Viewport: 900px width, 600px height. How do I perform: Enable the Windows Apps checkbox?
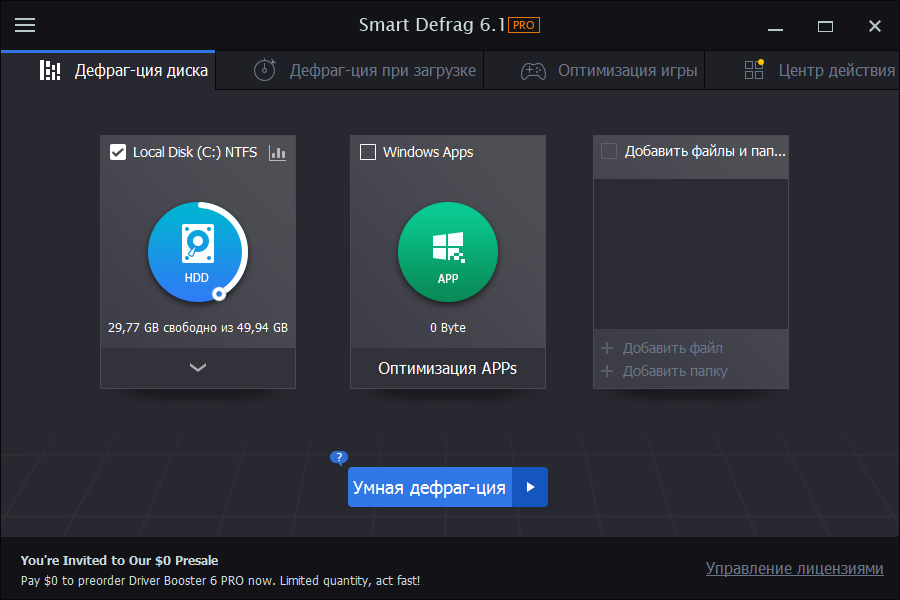(366, 152)
